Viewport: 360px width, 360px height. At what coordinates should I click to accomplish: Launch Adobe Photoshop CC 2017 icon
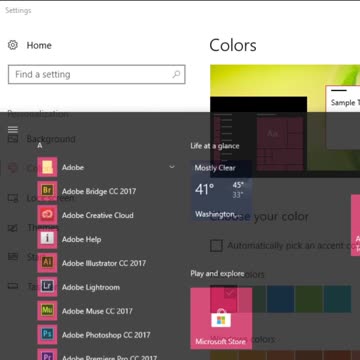coord(47,335)
